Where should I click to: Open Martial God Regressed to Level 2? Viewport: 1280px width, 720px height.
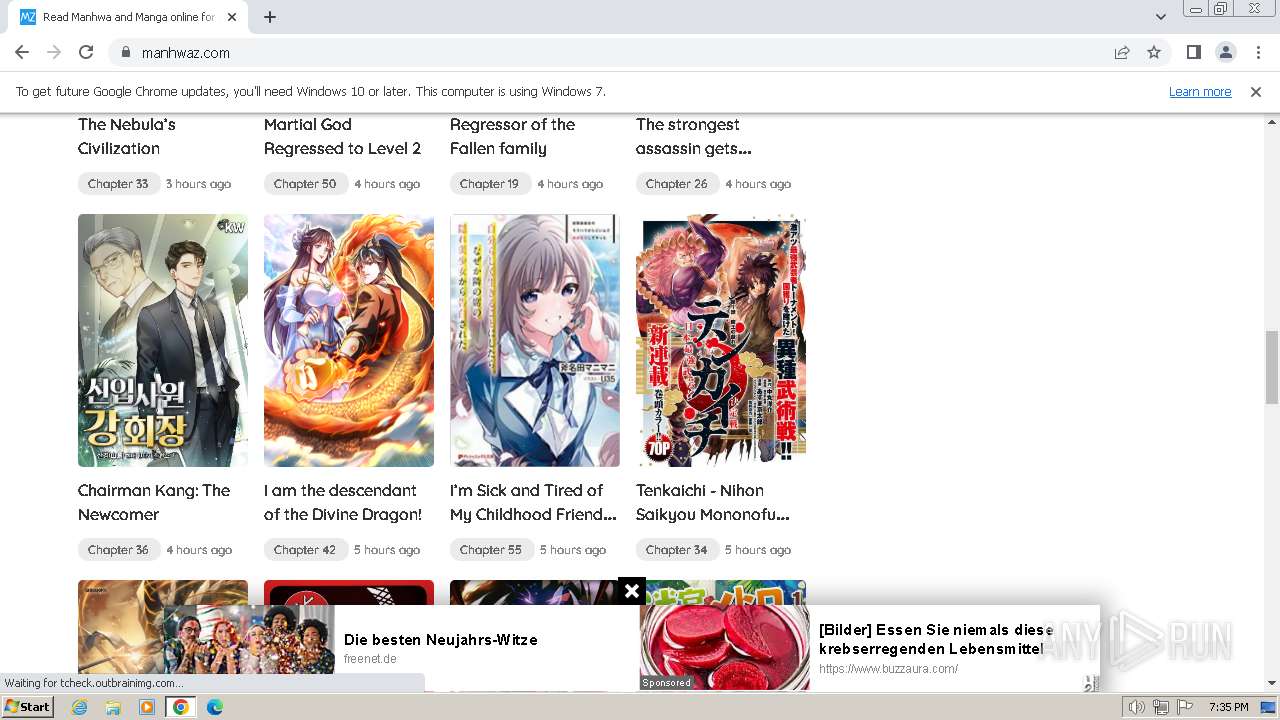(x=343, y=136)
